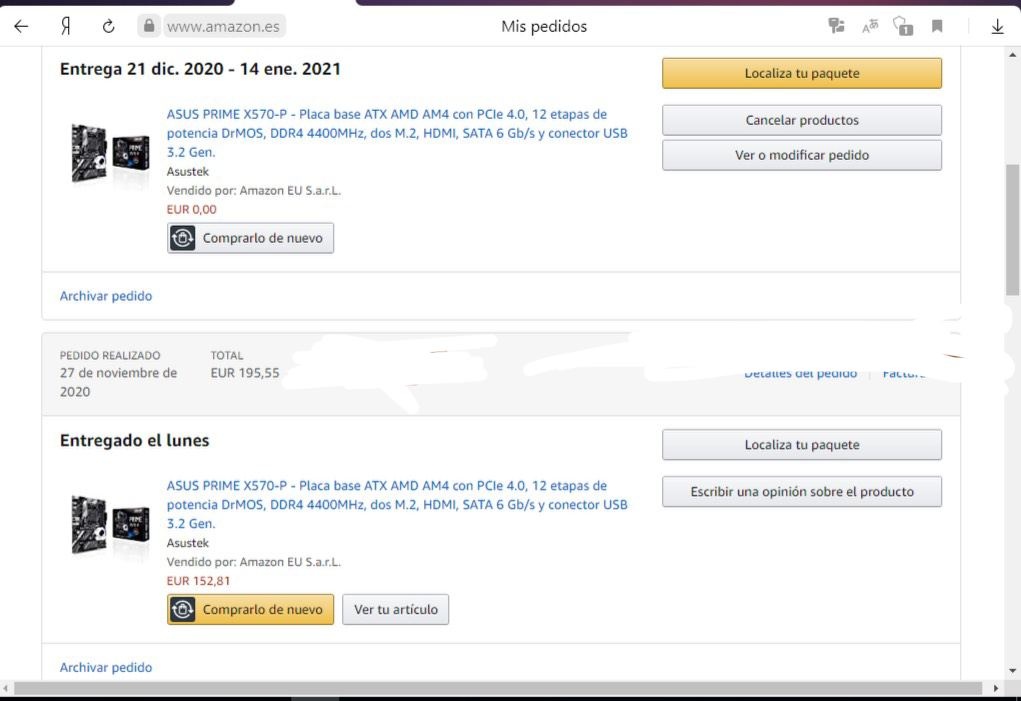Open Yandex home via Я icon
This screenshot has width=1021, height=701.
coord(65,27)
